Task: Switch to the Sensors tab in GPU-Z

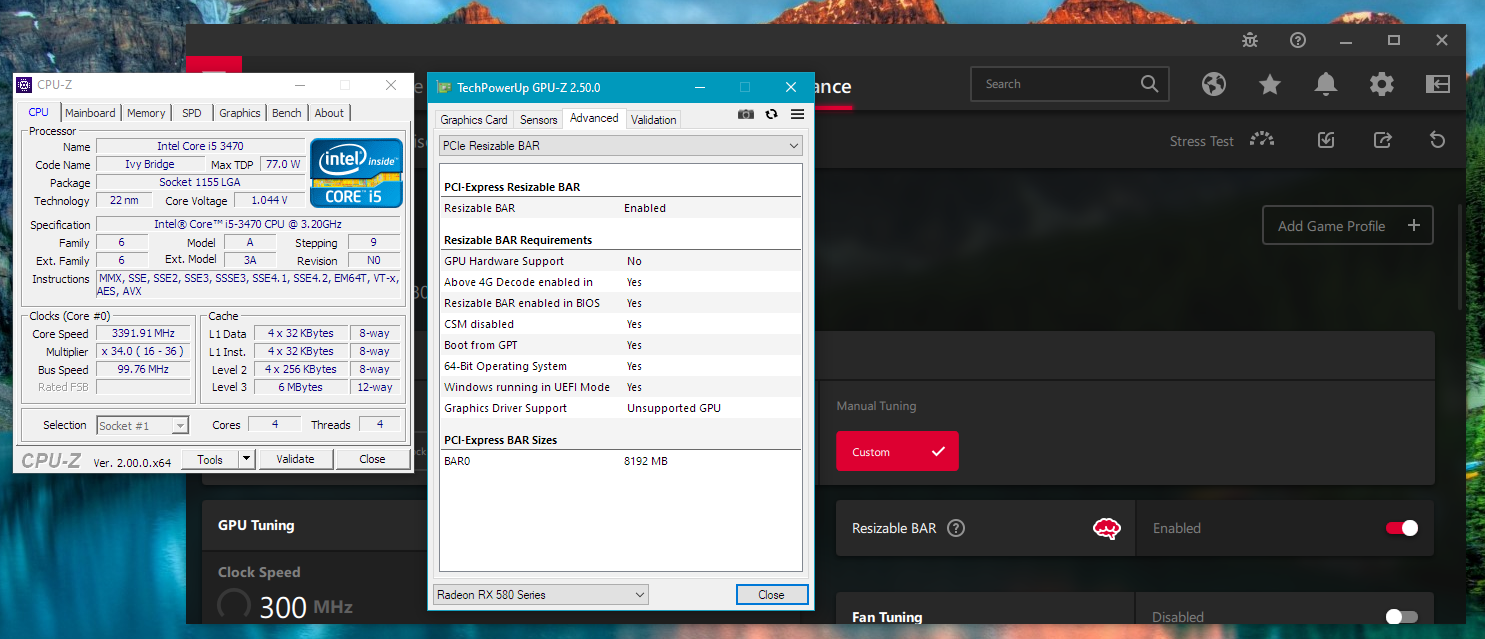Action: click(x=539, y=119)
